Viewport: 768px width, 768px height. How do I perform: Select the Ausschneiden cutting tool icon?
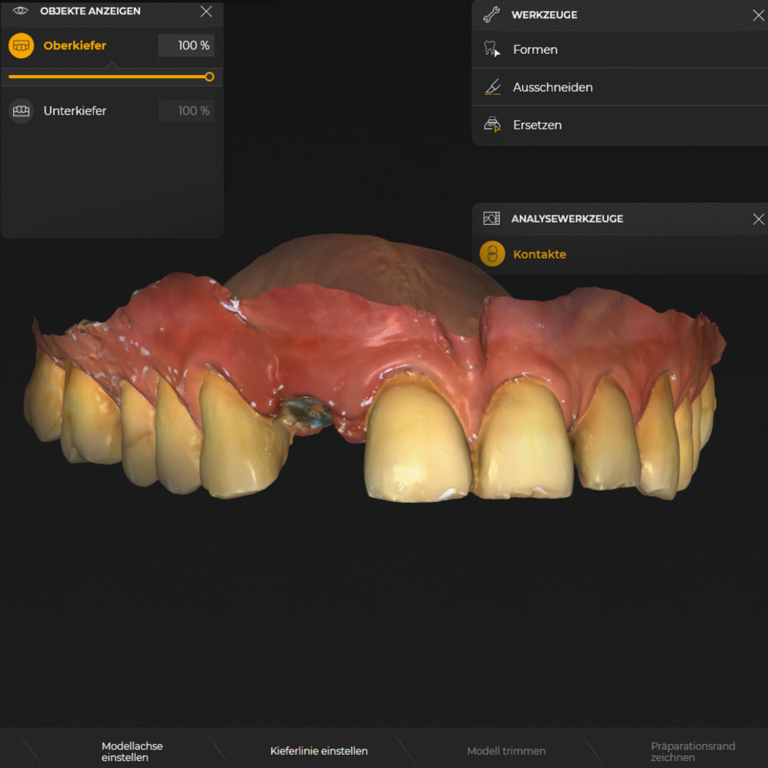point(492,87)
